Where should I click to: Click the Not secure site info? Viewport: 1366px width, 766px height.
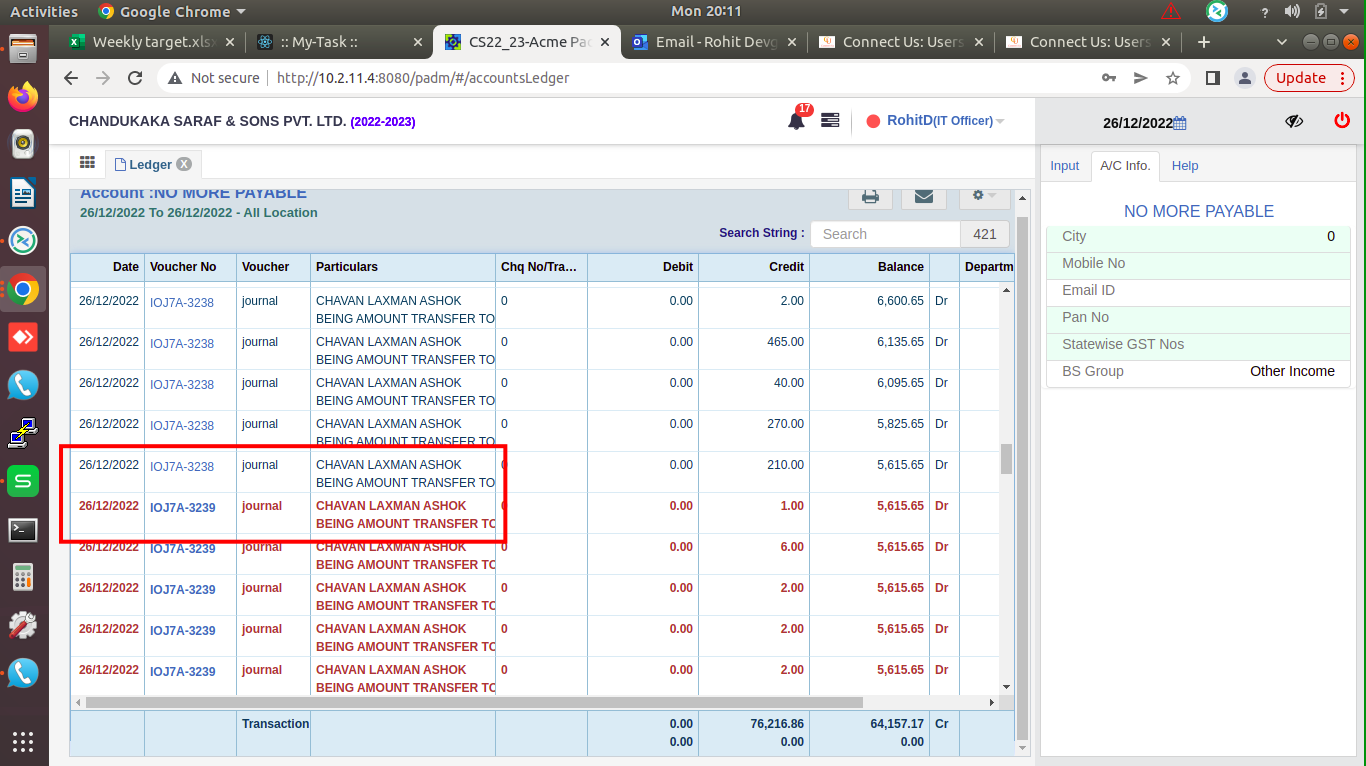point(213,78)
